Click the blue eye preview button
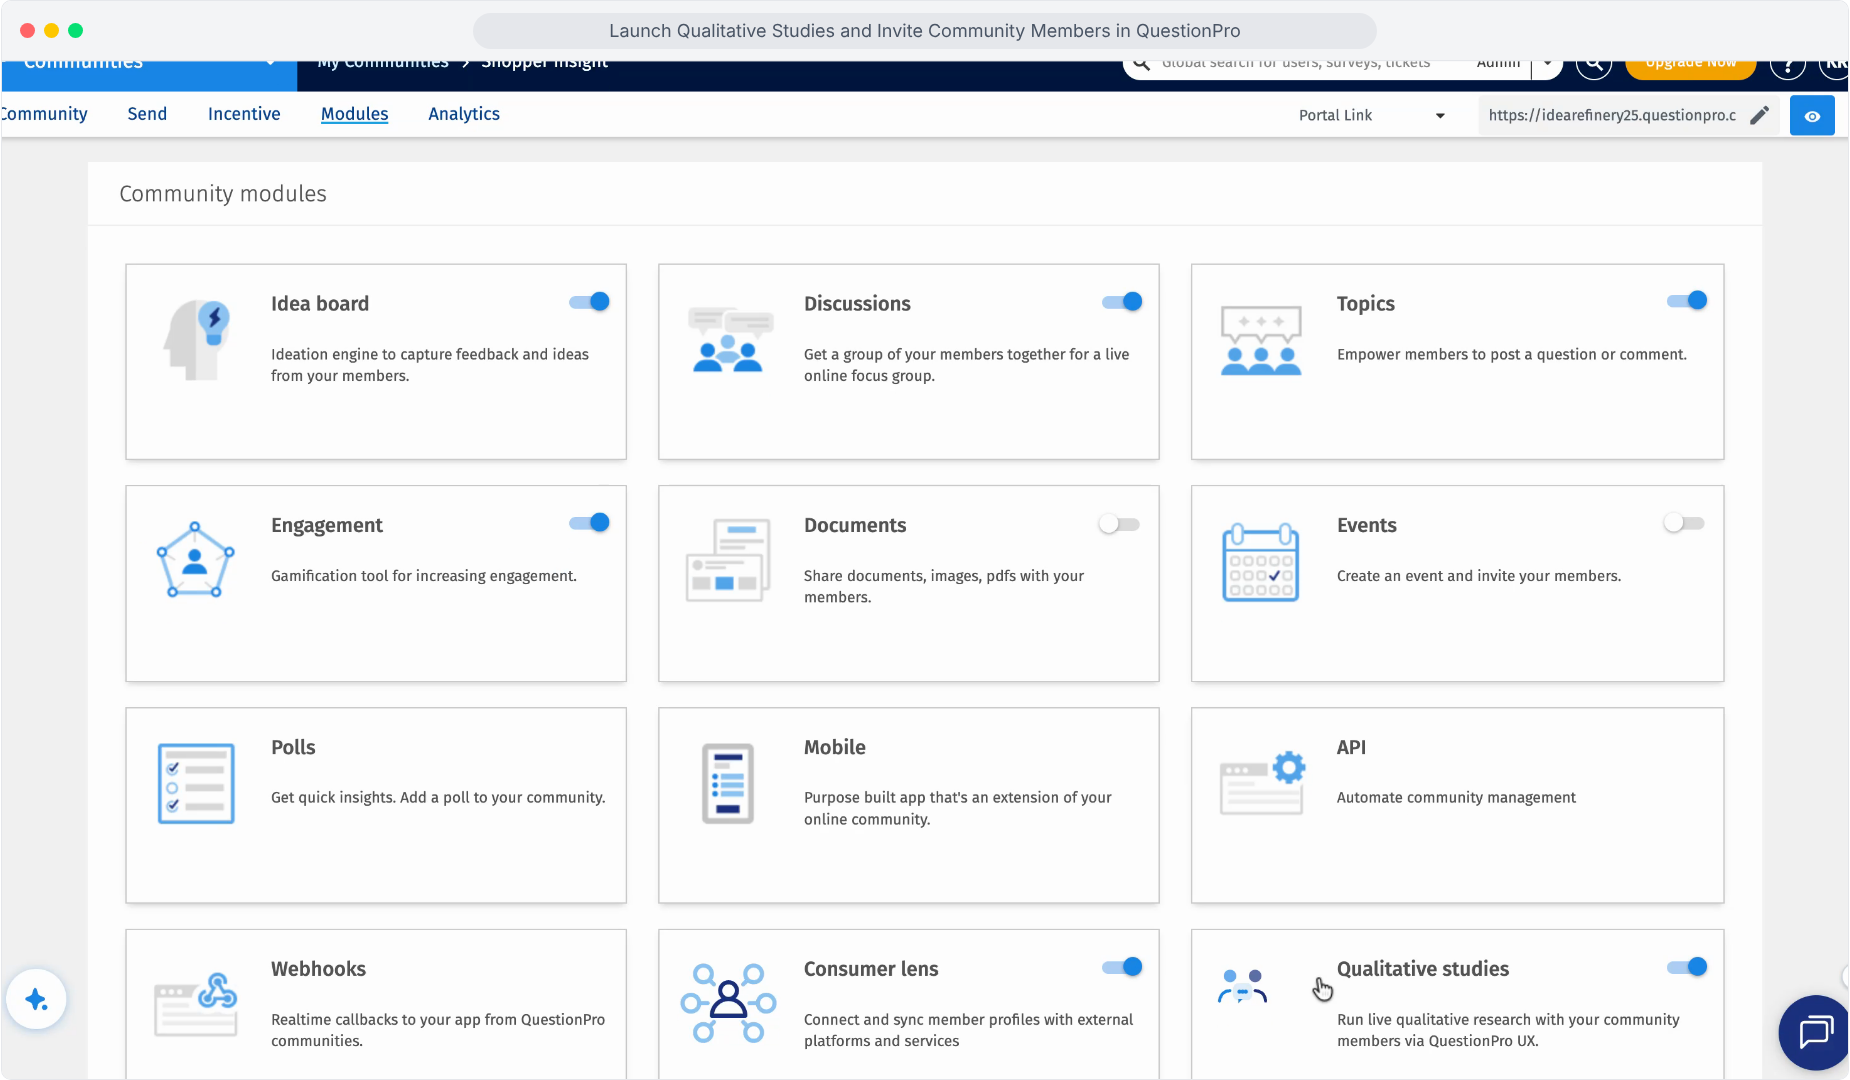The width and height of the screenshot is (1850, 1080). 1812,116
